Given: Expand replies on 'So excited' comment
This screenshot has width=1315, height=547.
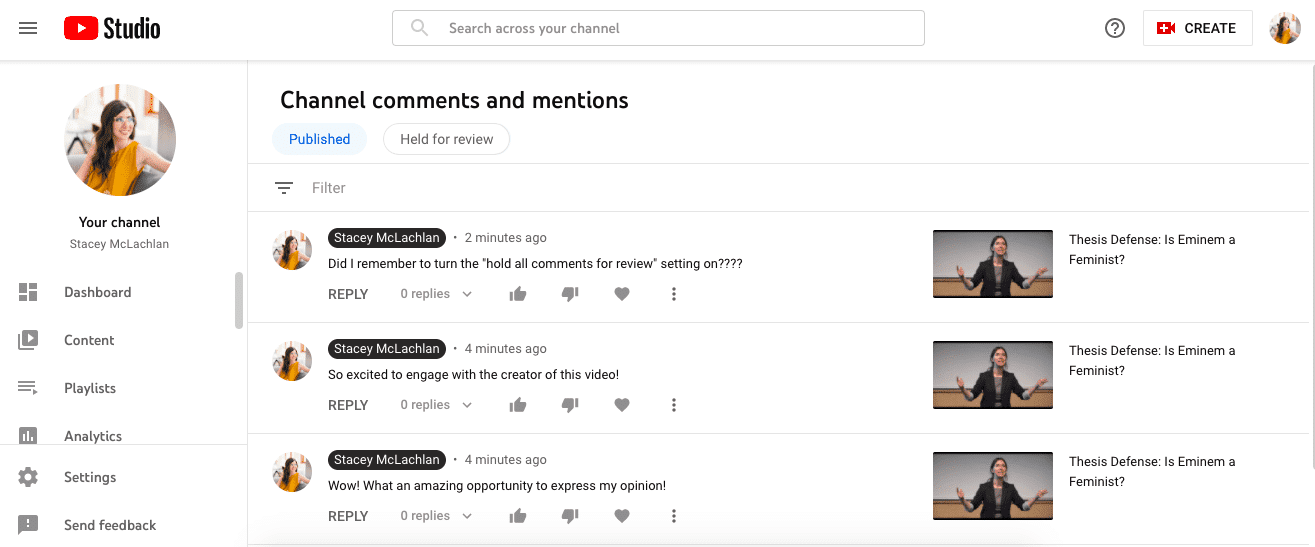Looking at the screenshot, I should 436,405.
